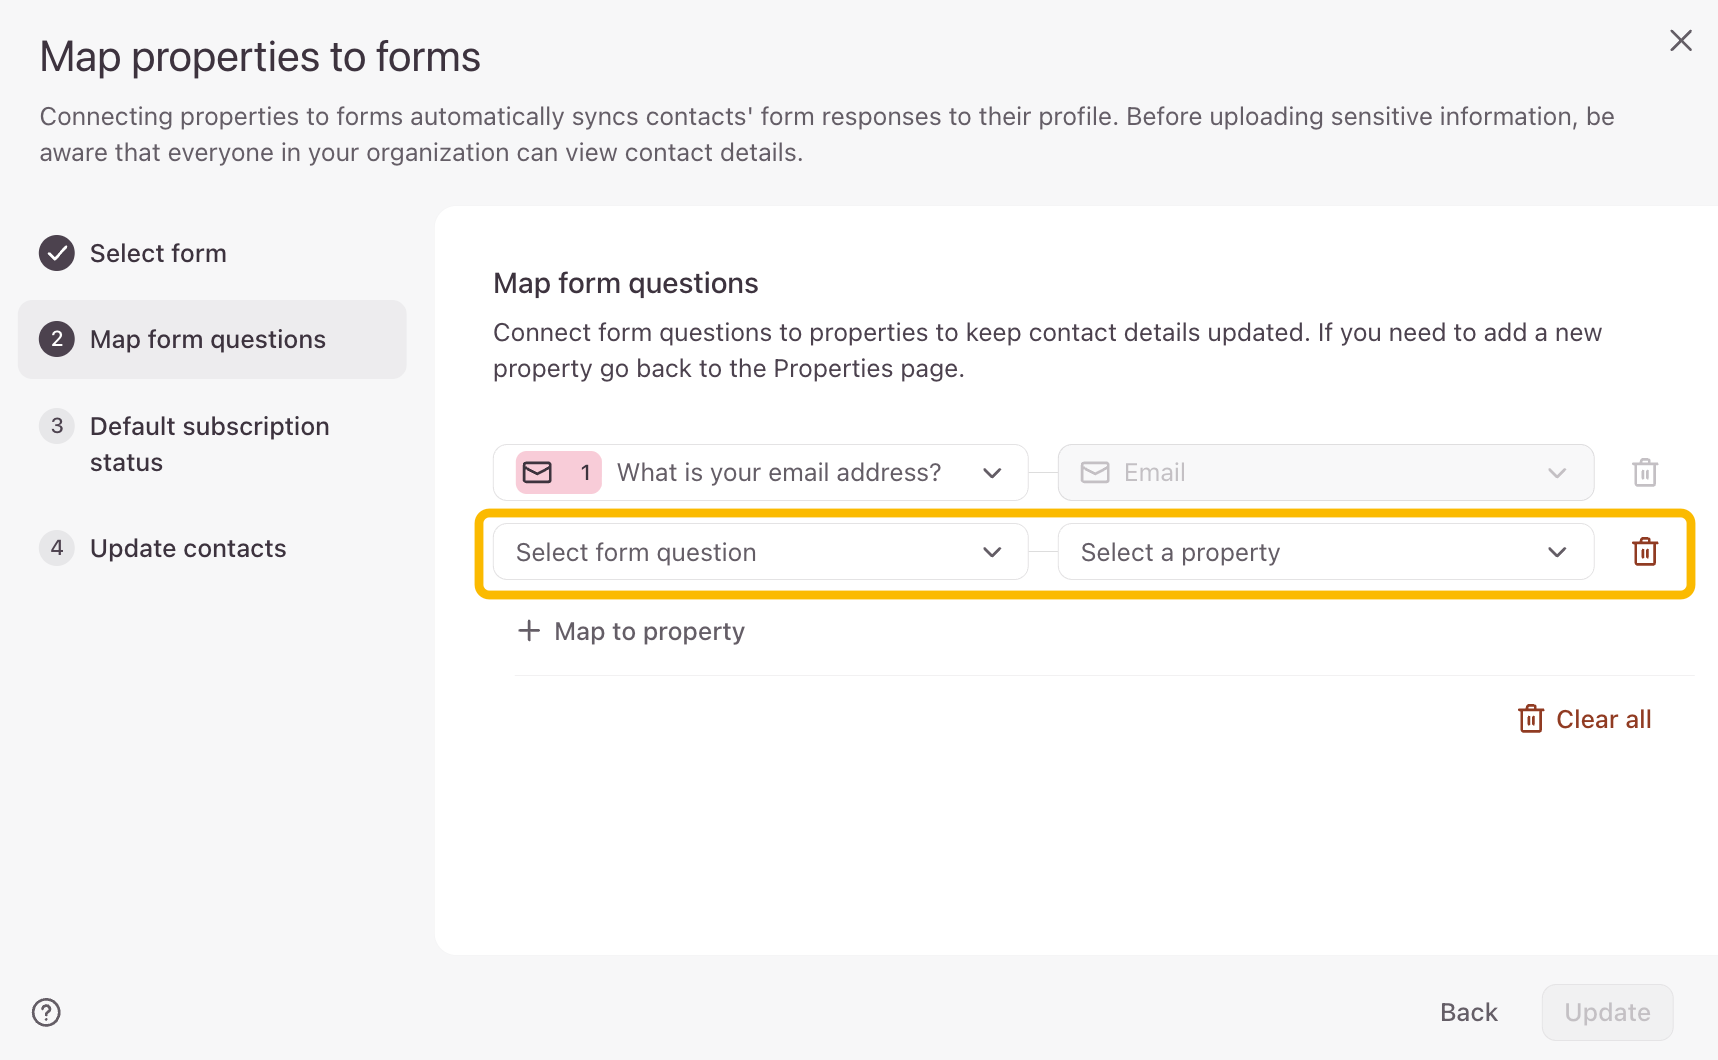Click the Clear all trash icon
1718x1060 pixels.
pyautogui.click(x=1531, y=719)
